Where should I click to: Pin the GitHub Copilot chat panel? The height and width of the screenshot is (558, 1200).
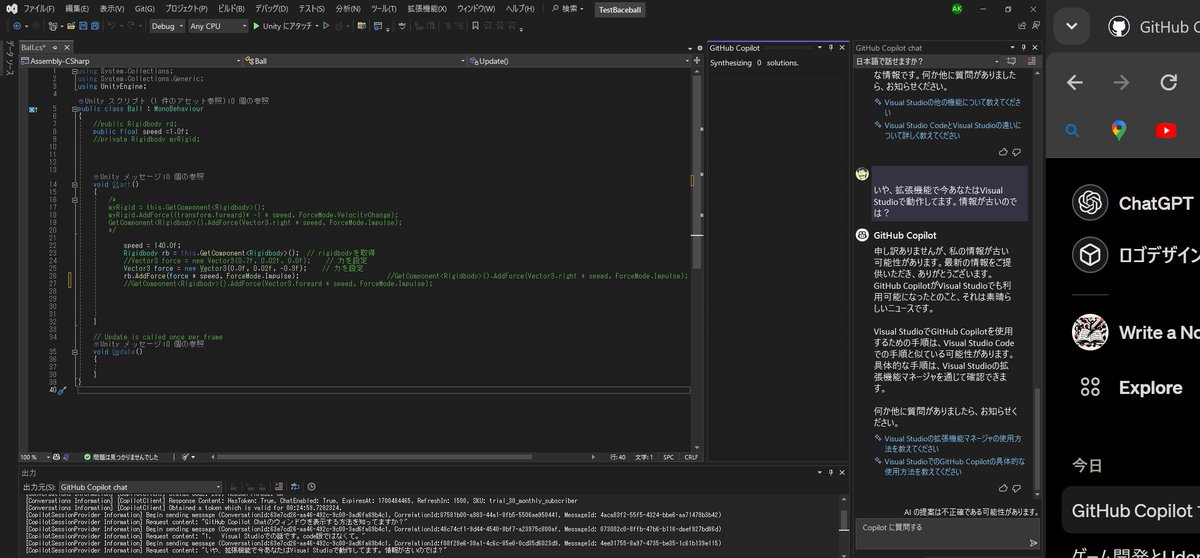1025,48
